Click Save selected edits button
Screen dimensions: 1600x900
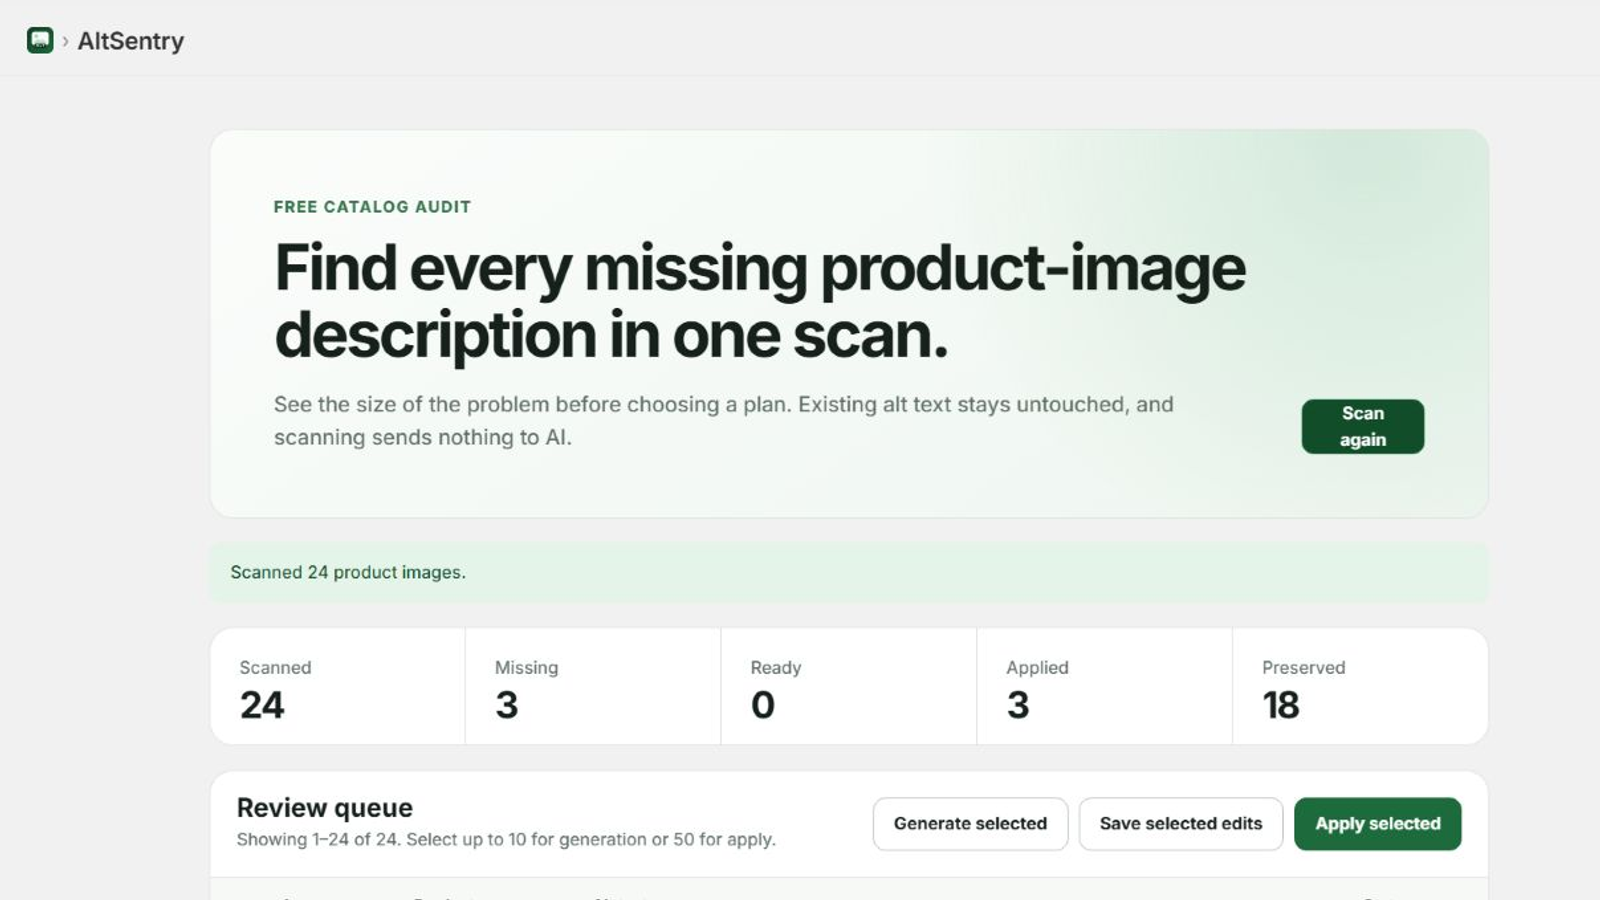coord(1180,824)
